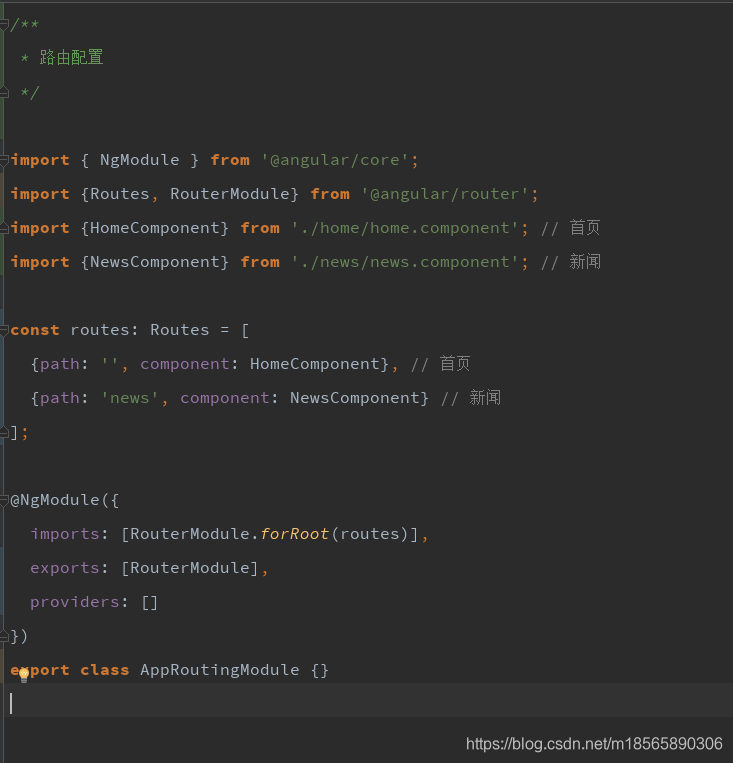733x763 pixels.
Task: Click the // 新闻 comment after NewsComponent import
Action: coord(571,262)
